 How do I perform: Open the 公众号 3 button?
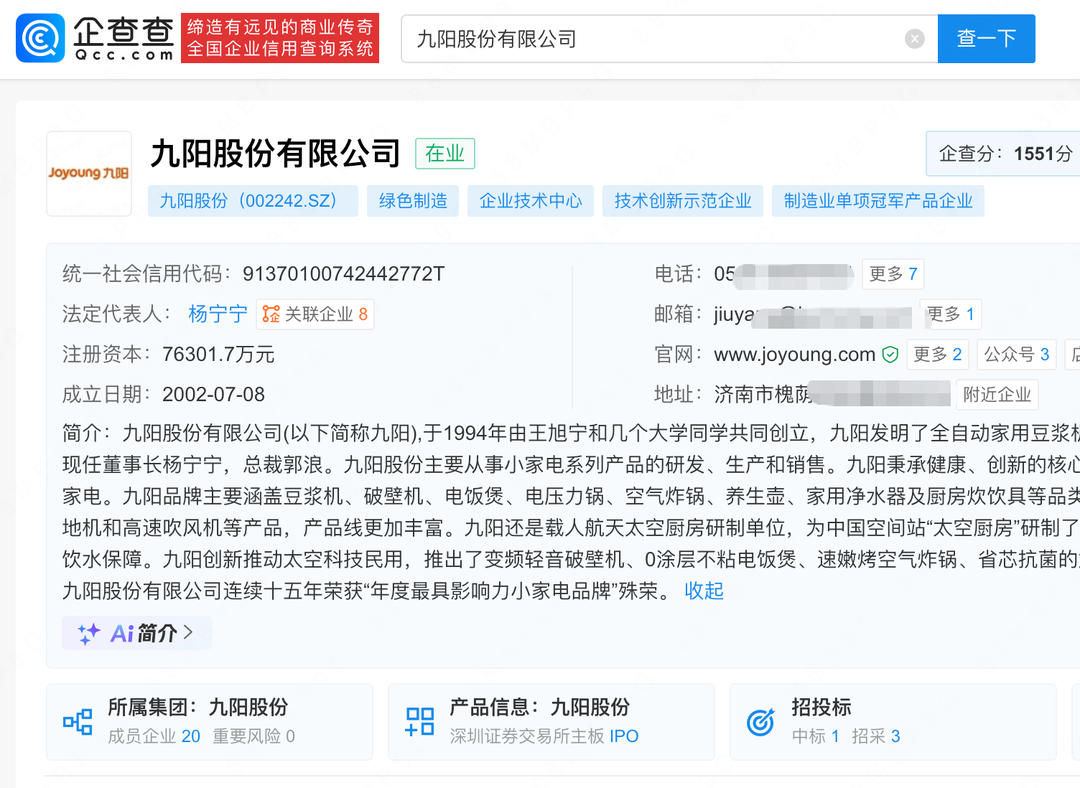point(1016,354)
